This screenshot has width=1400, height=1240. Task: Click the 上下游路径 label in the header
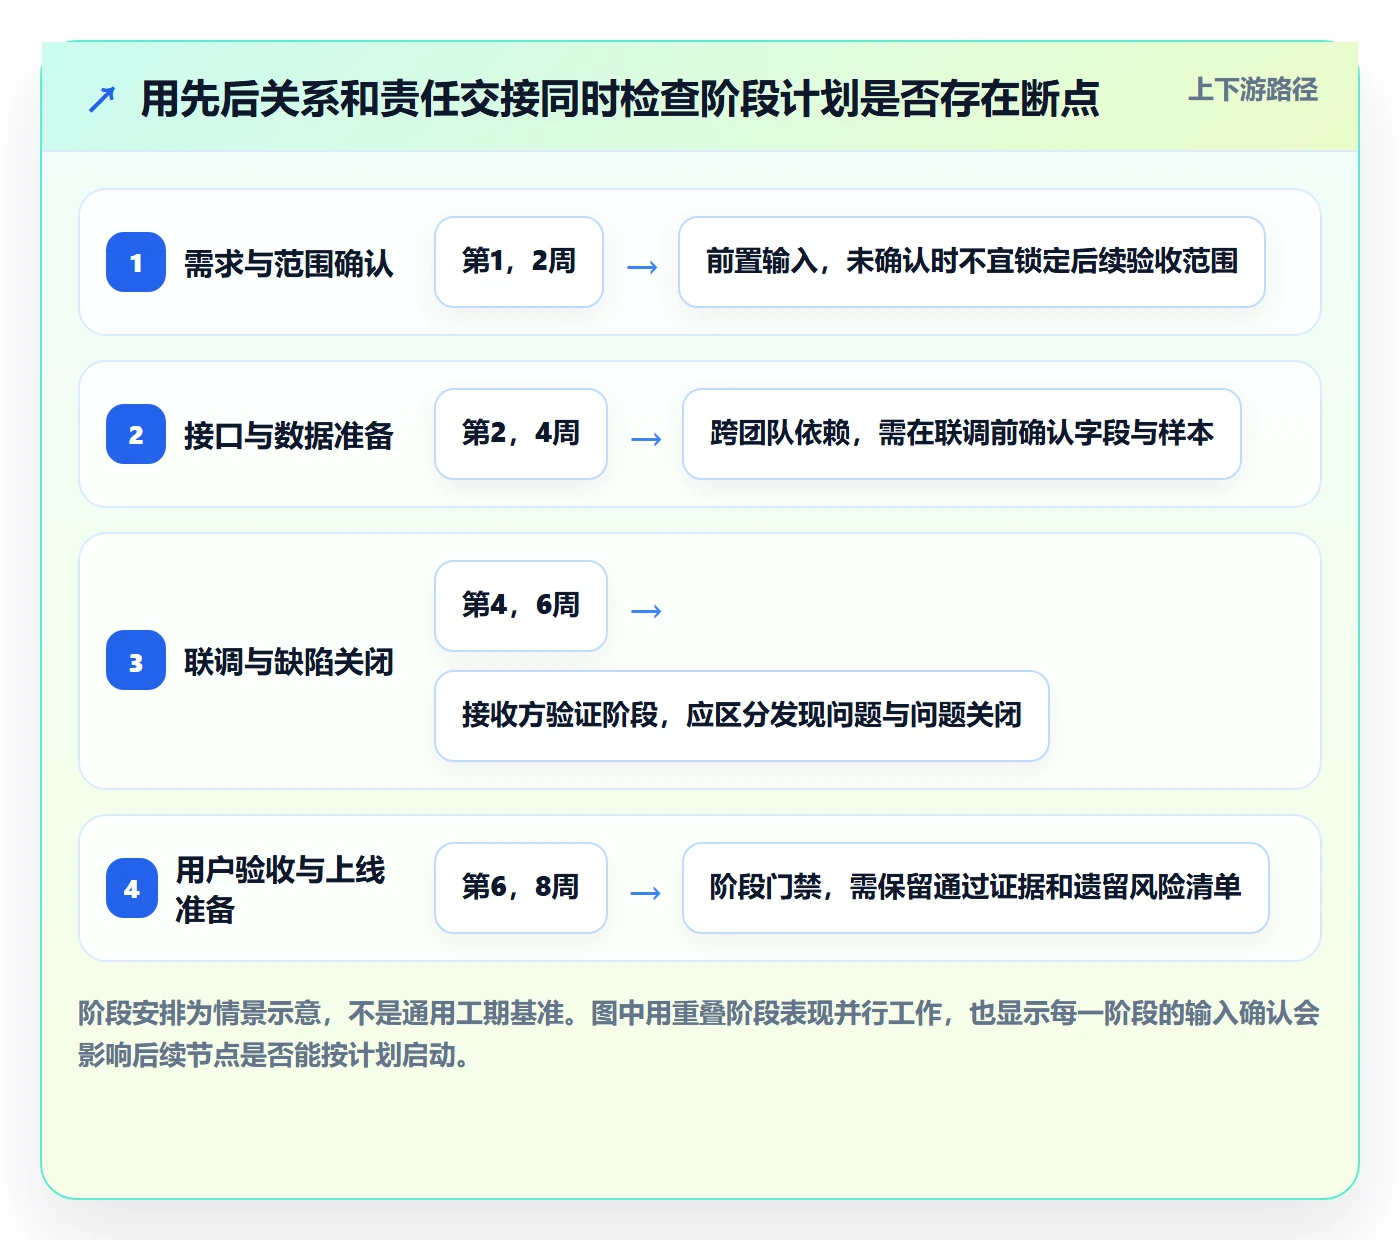pyautogui.click(x=1253, y=90)
